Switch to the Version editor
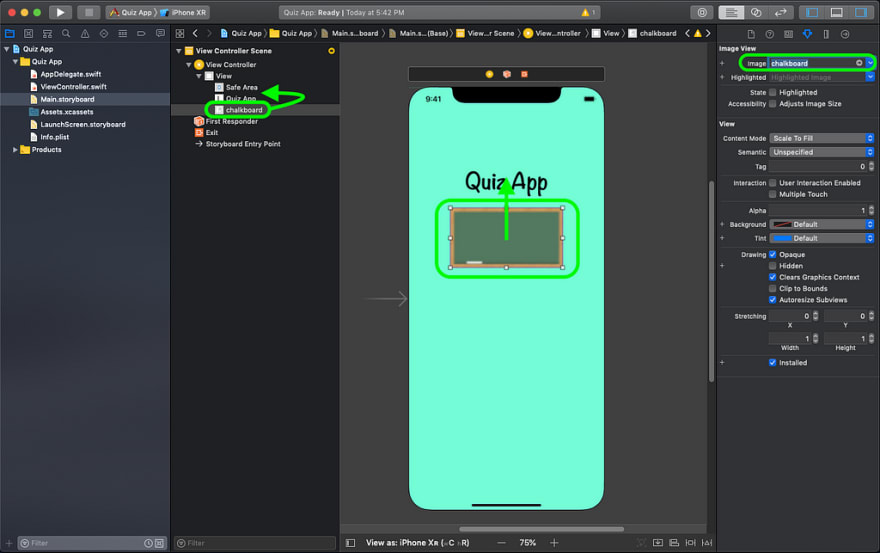 tap(781, 12)
